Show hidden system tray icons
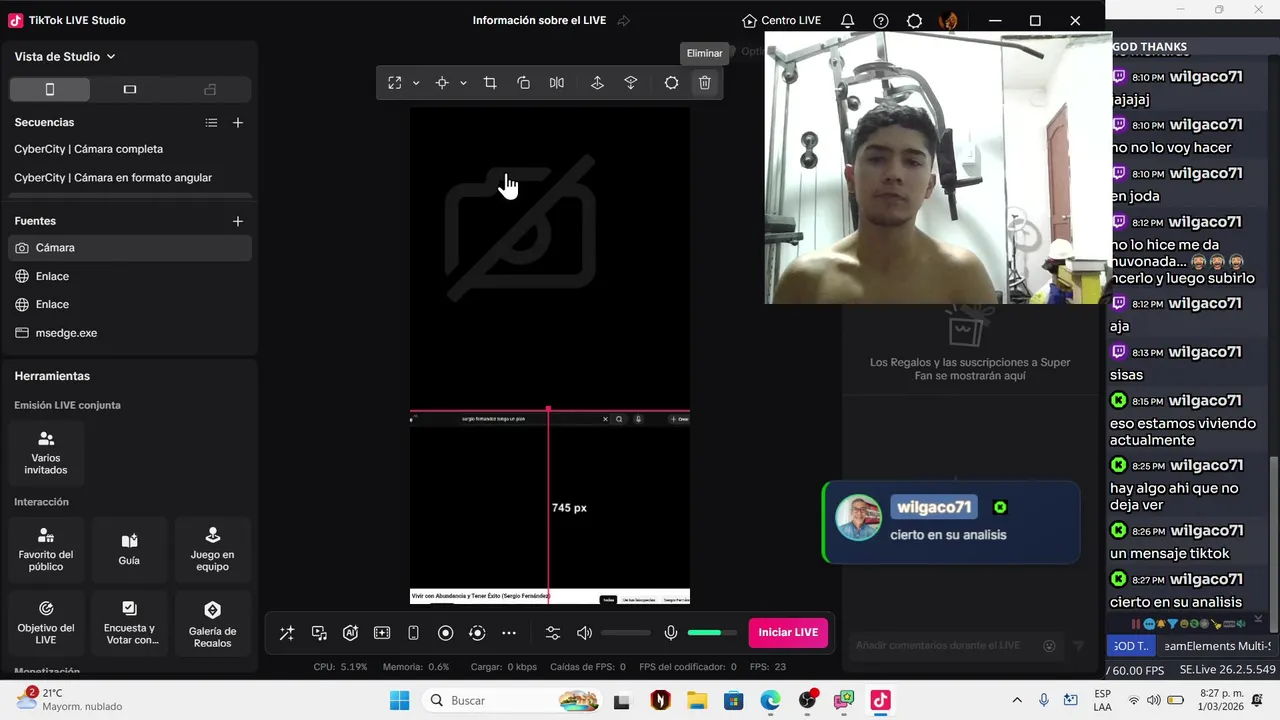 [1017, 701]
